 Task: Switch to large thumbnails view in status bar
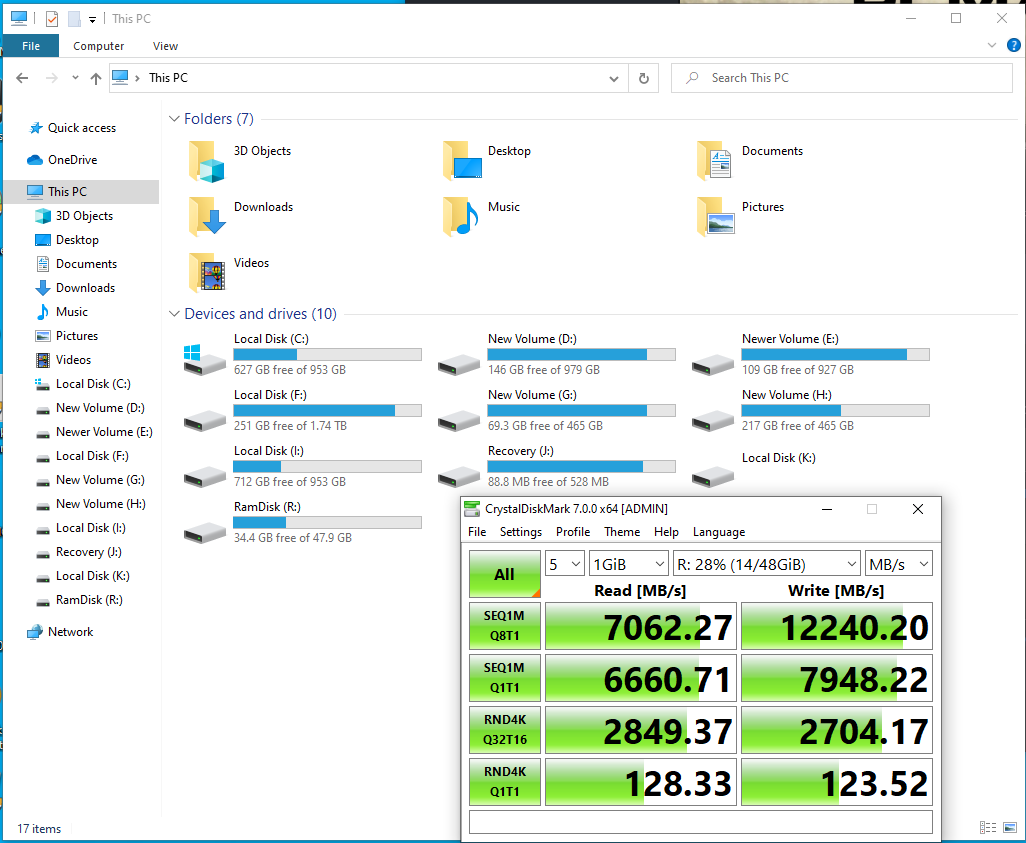tap(1009, 828)
